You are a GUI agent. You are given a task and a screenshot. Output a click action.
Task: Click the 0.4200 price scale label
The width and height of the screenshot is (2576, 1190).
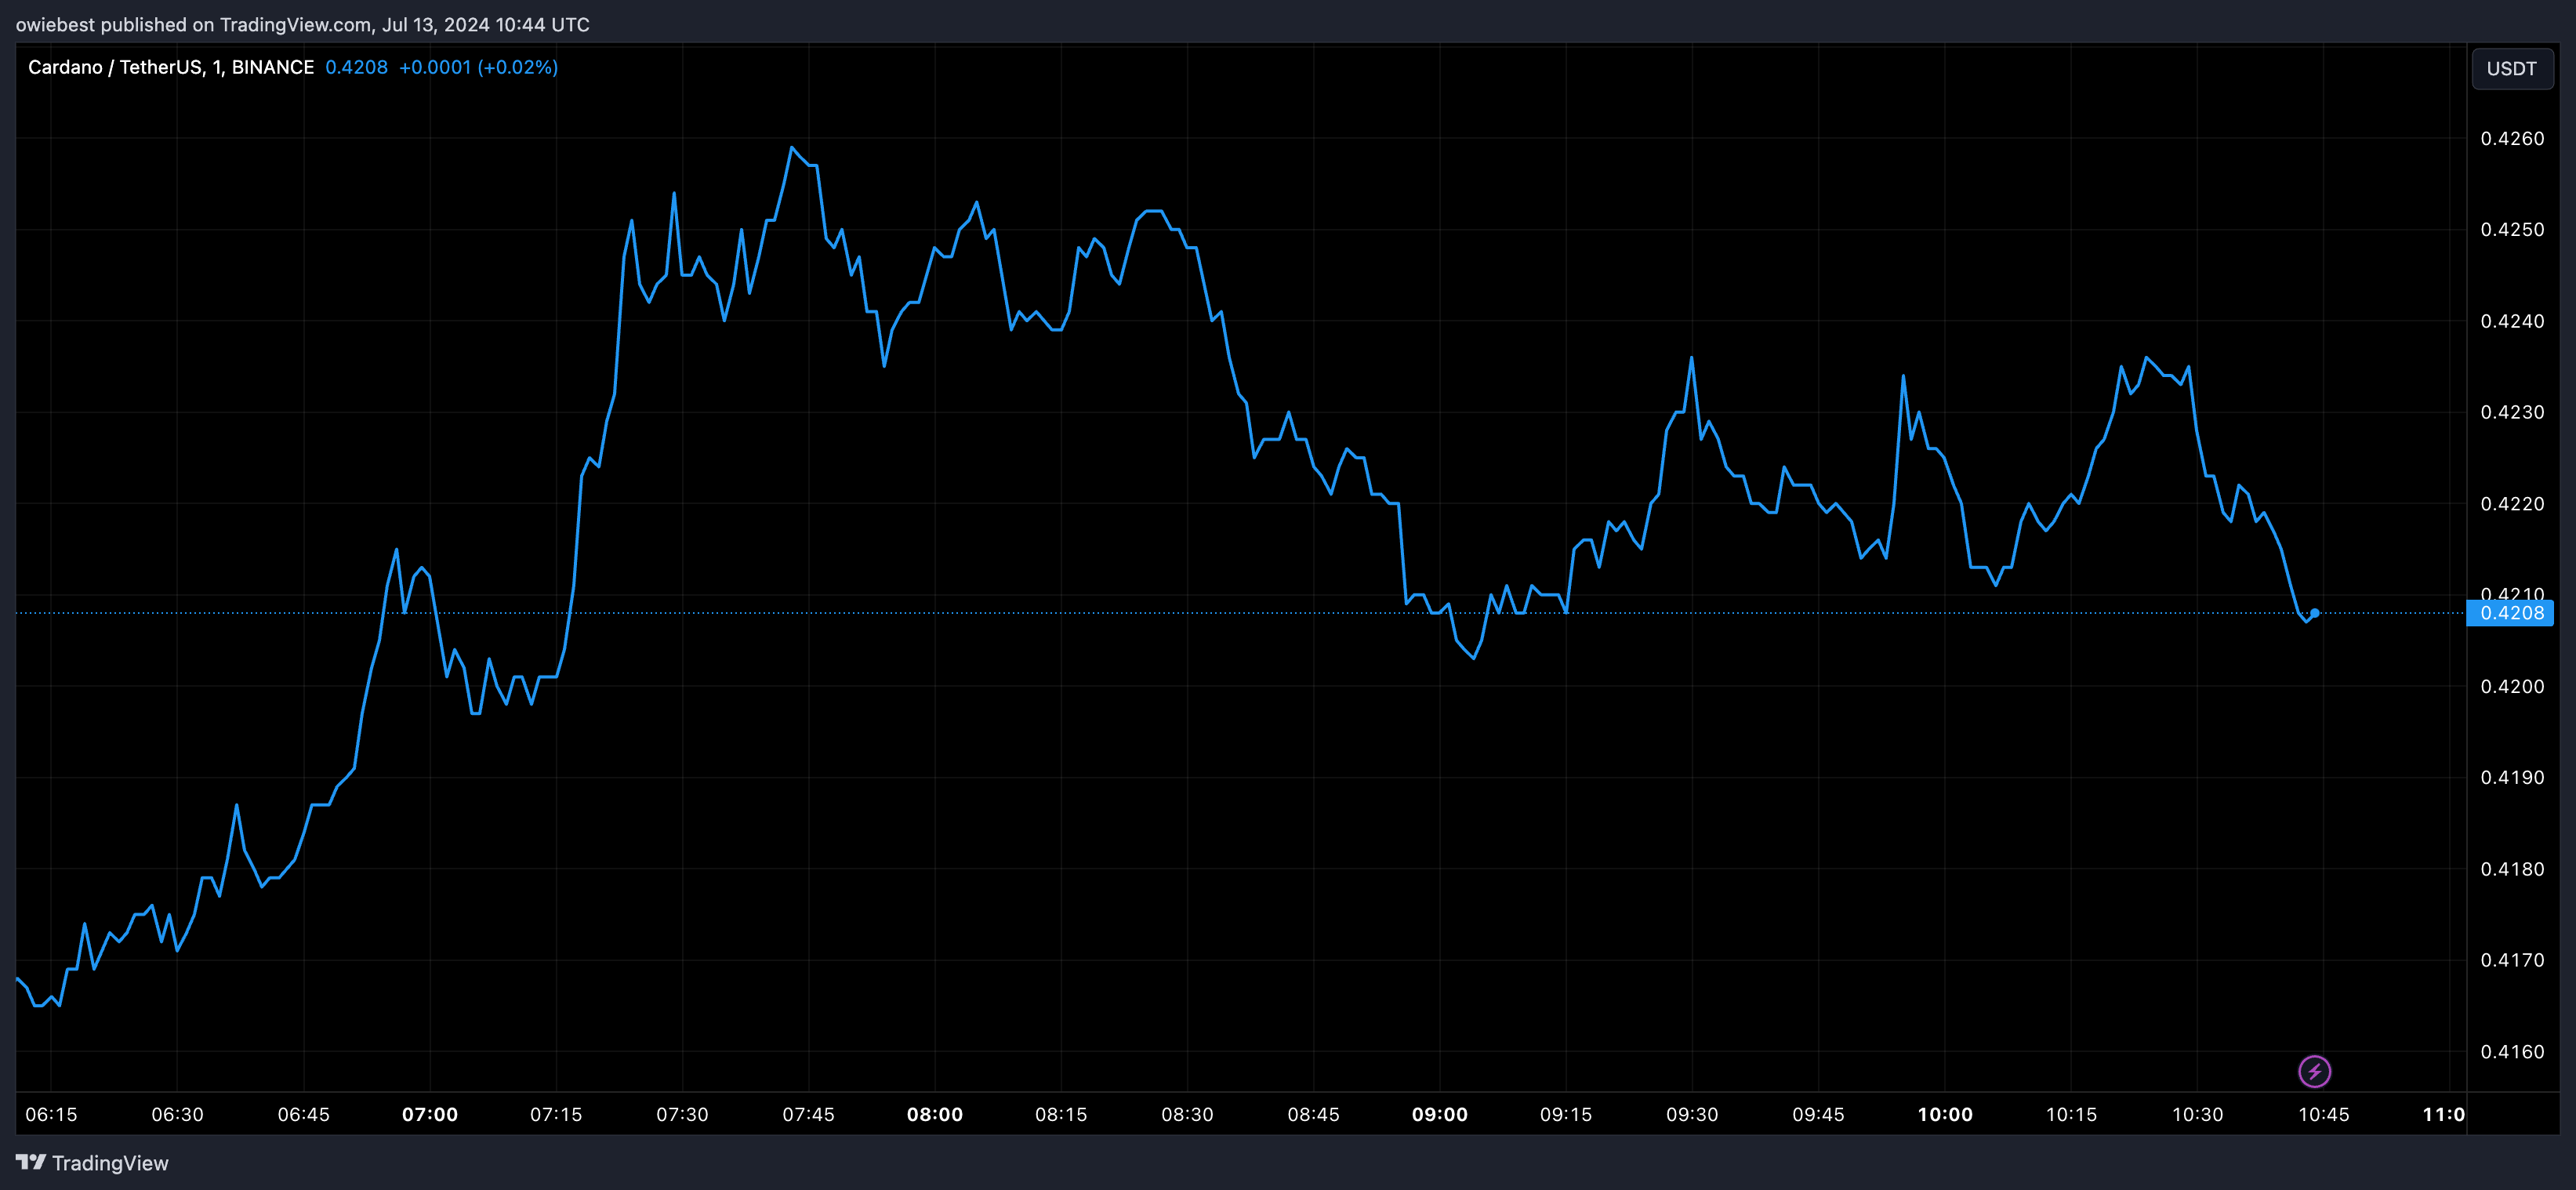(2512, 686)
